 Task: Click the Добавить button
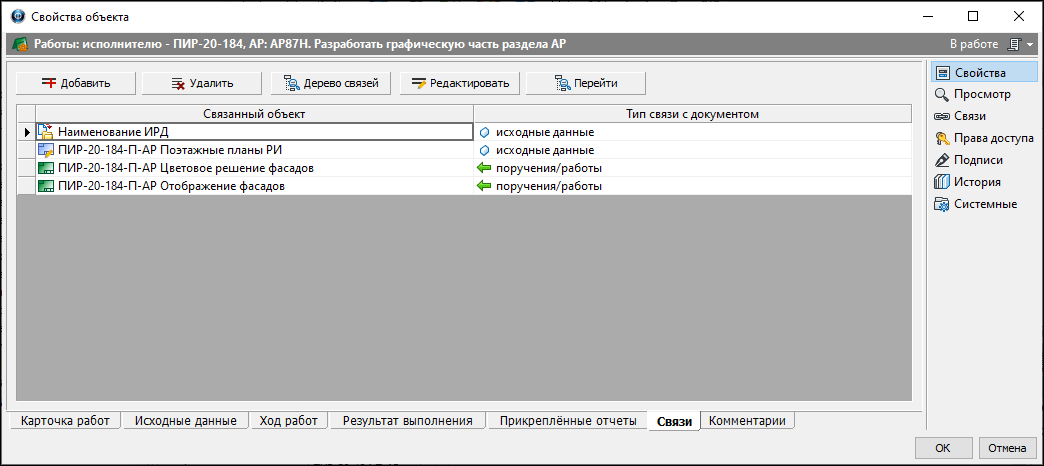coord(76,83)
